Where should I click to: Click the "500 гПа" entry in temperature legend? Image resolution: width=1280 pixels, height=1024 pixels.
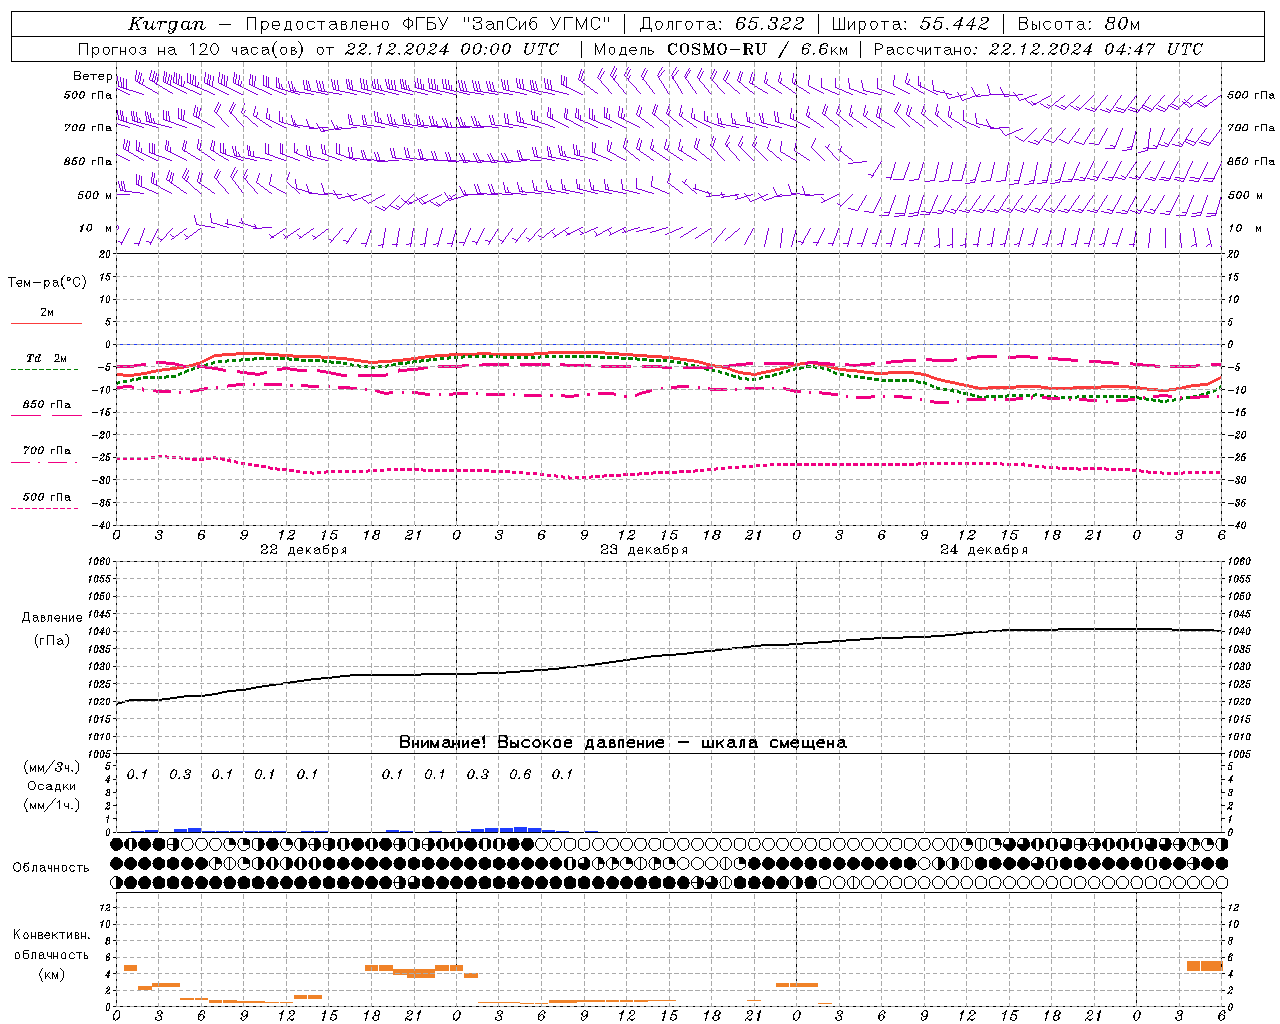pyautogui.click(x=47, y=497)
